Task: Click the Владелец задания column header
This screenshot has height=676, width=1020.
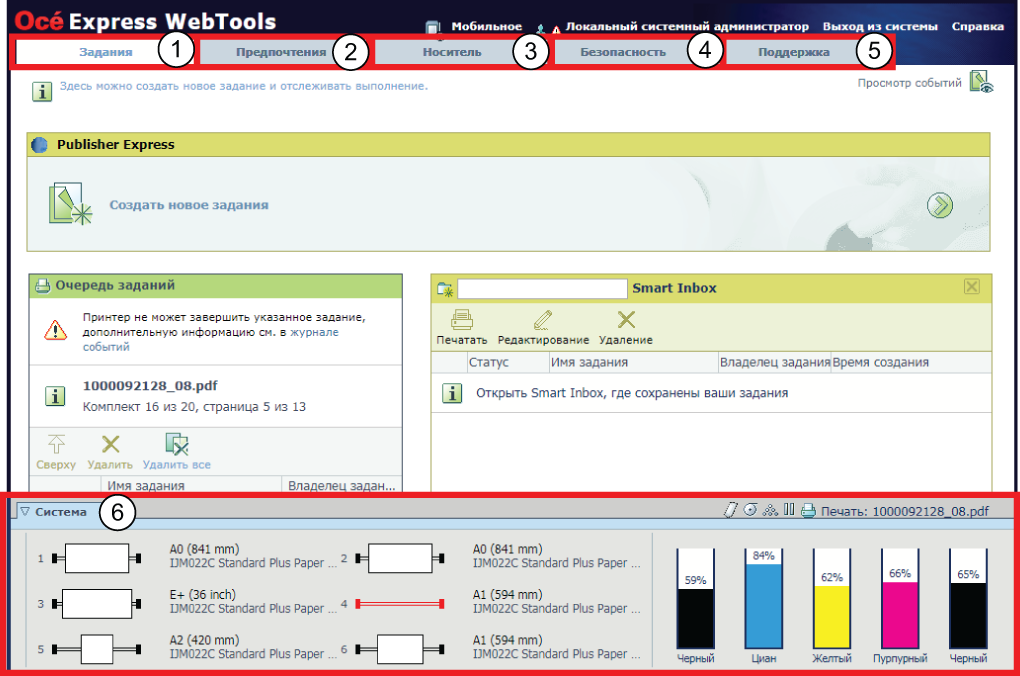Action: coord(775,362)
